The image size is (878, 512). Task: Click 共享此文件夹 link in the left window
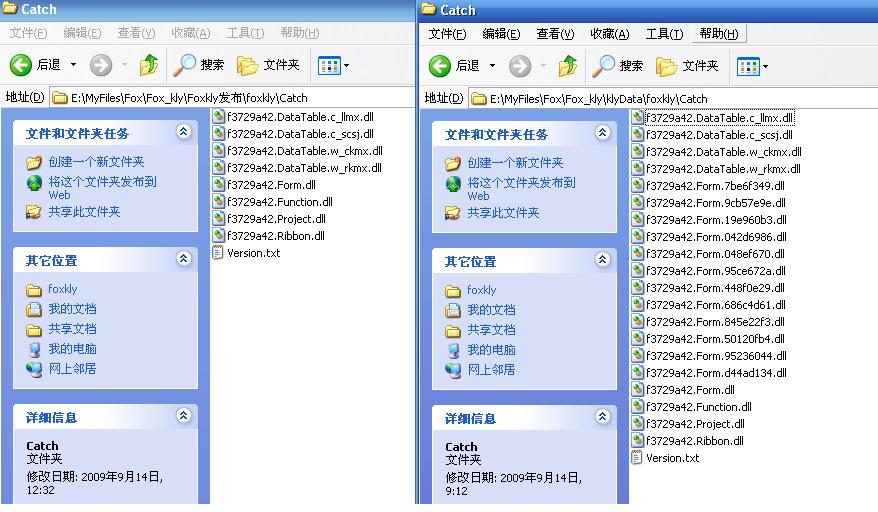point(84,212)
